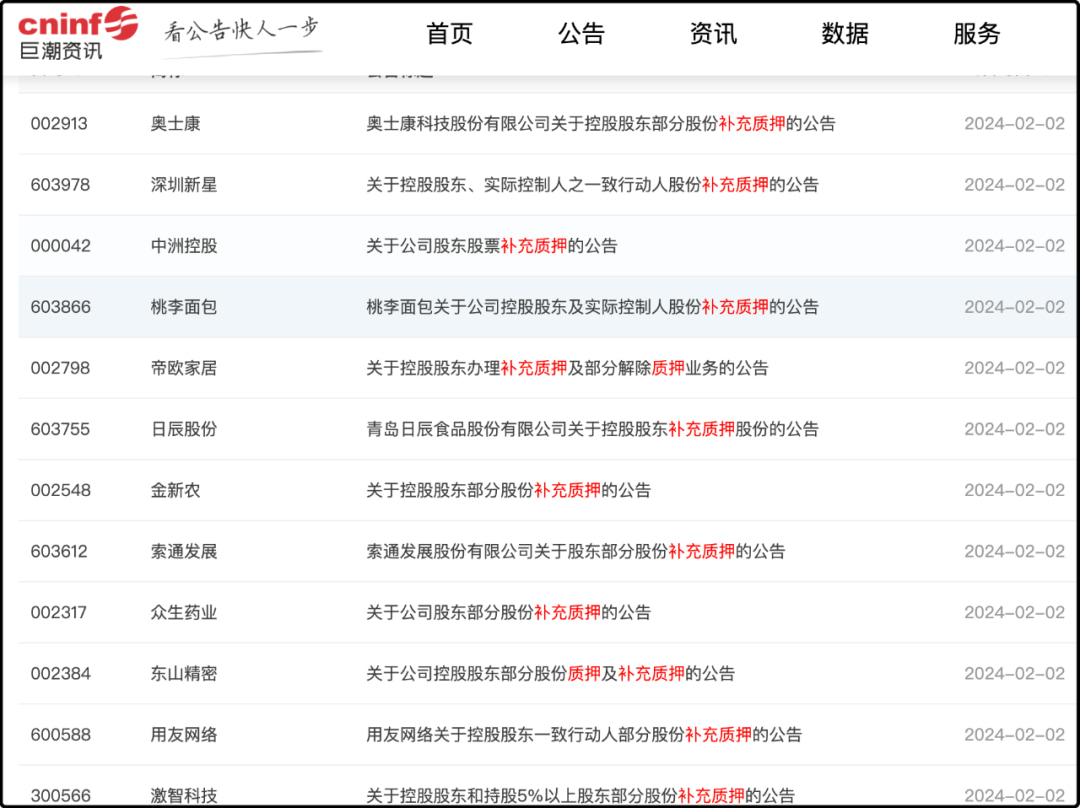Click stock code 002384
This screenshot has width=1080, height=808.
(x=61, y=674)
